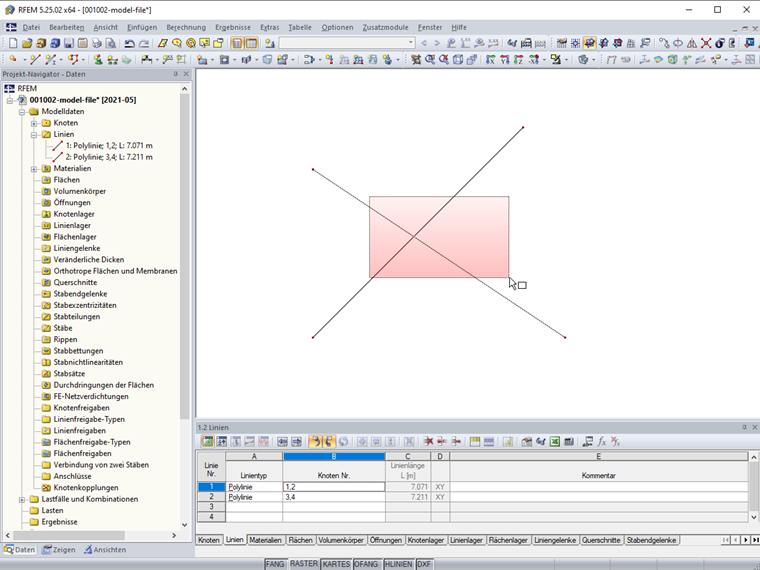This screenshot has width=760, height=570.
Task: Collapse the Linien folder
Action: click(x=34, y=134)
